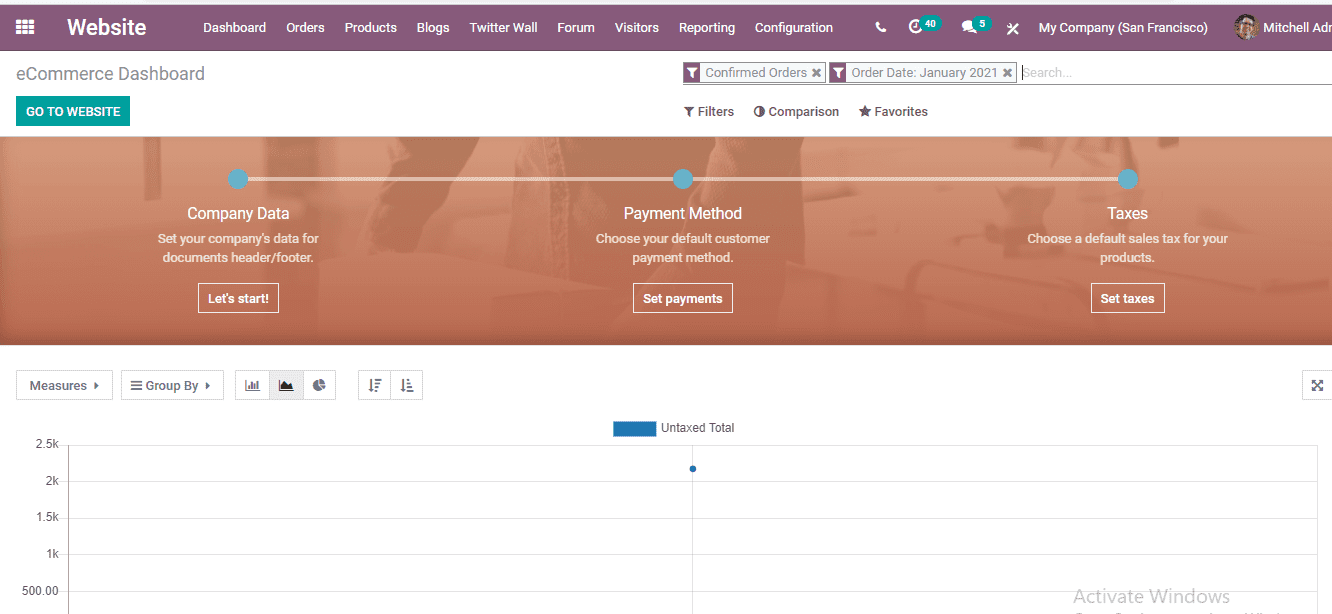
Task: Click the Let's start! button
Action: point(238,298)
